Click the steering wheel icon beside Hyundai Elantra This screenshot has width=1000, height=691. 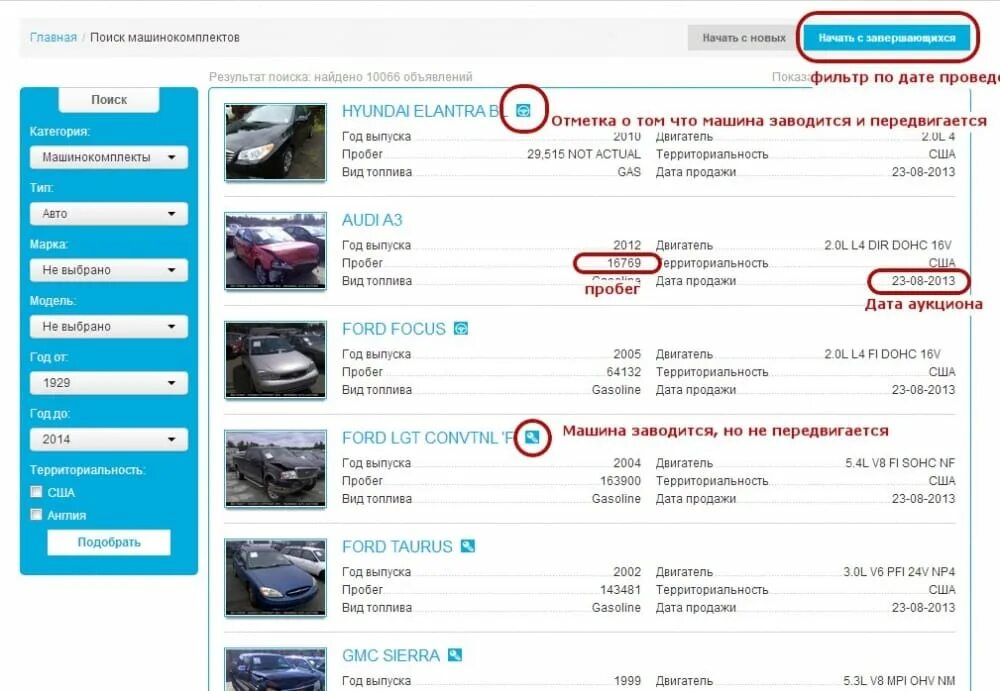[523, 111]
